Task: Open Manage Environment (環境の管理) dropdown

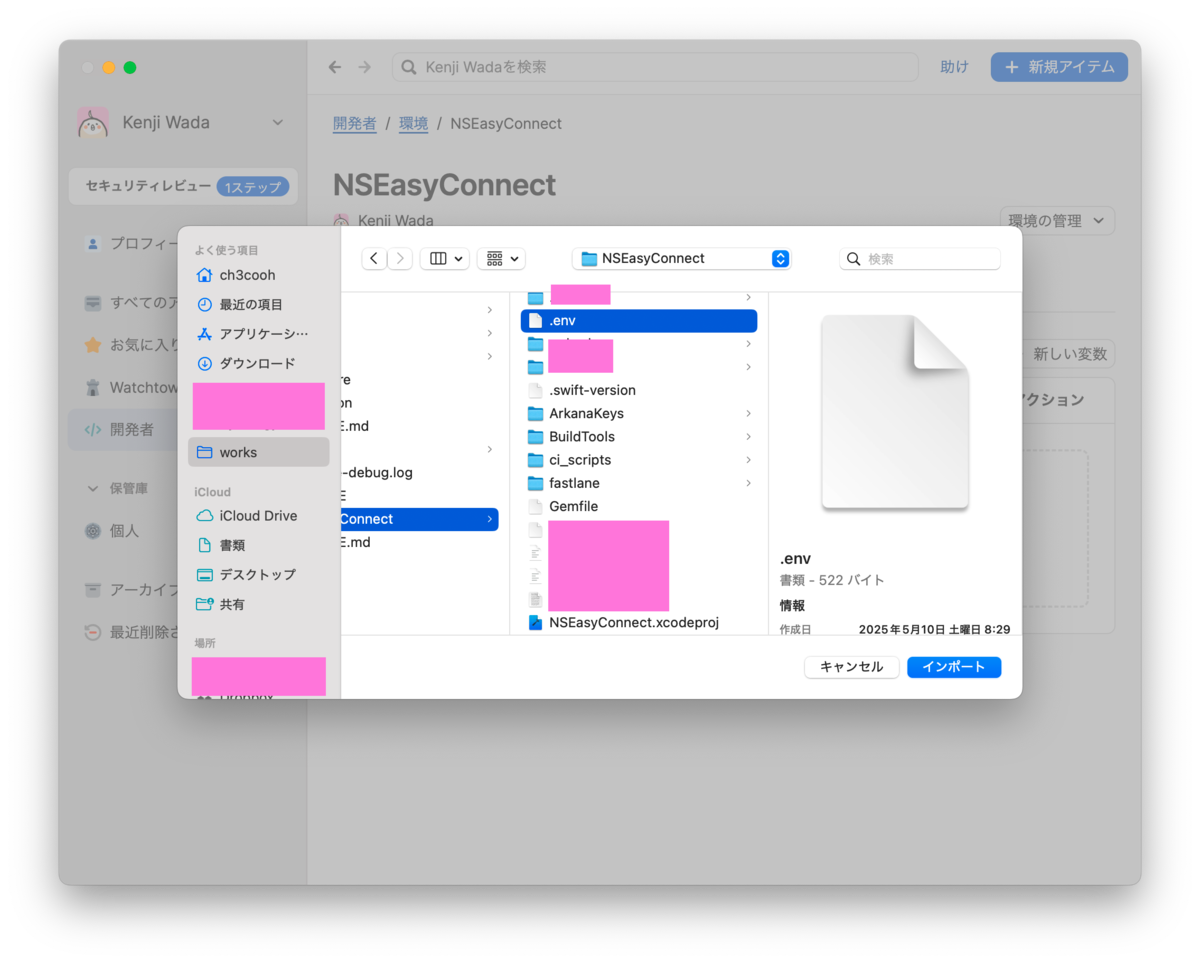Action: [1057, 221]
